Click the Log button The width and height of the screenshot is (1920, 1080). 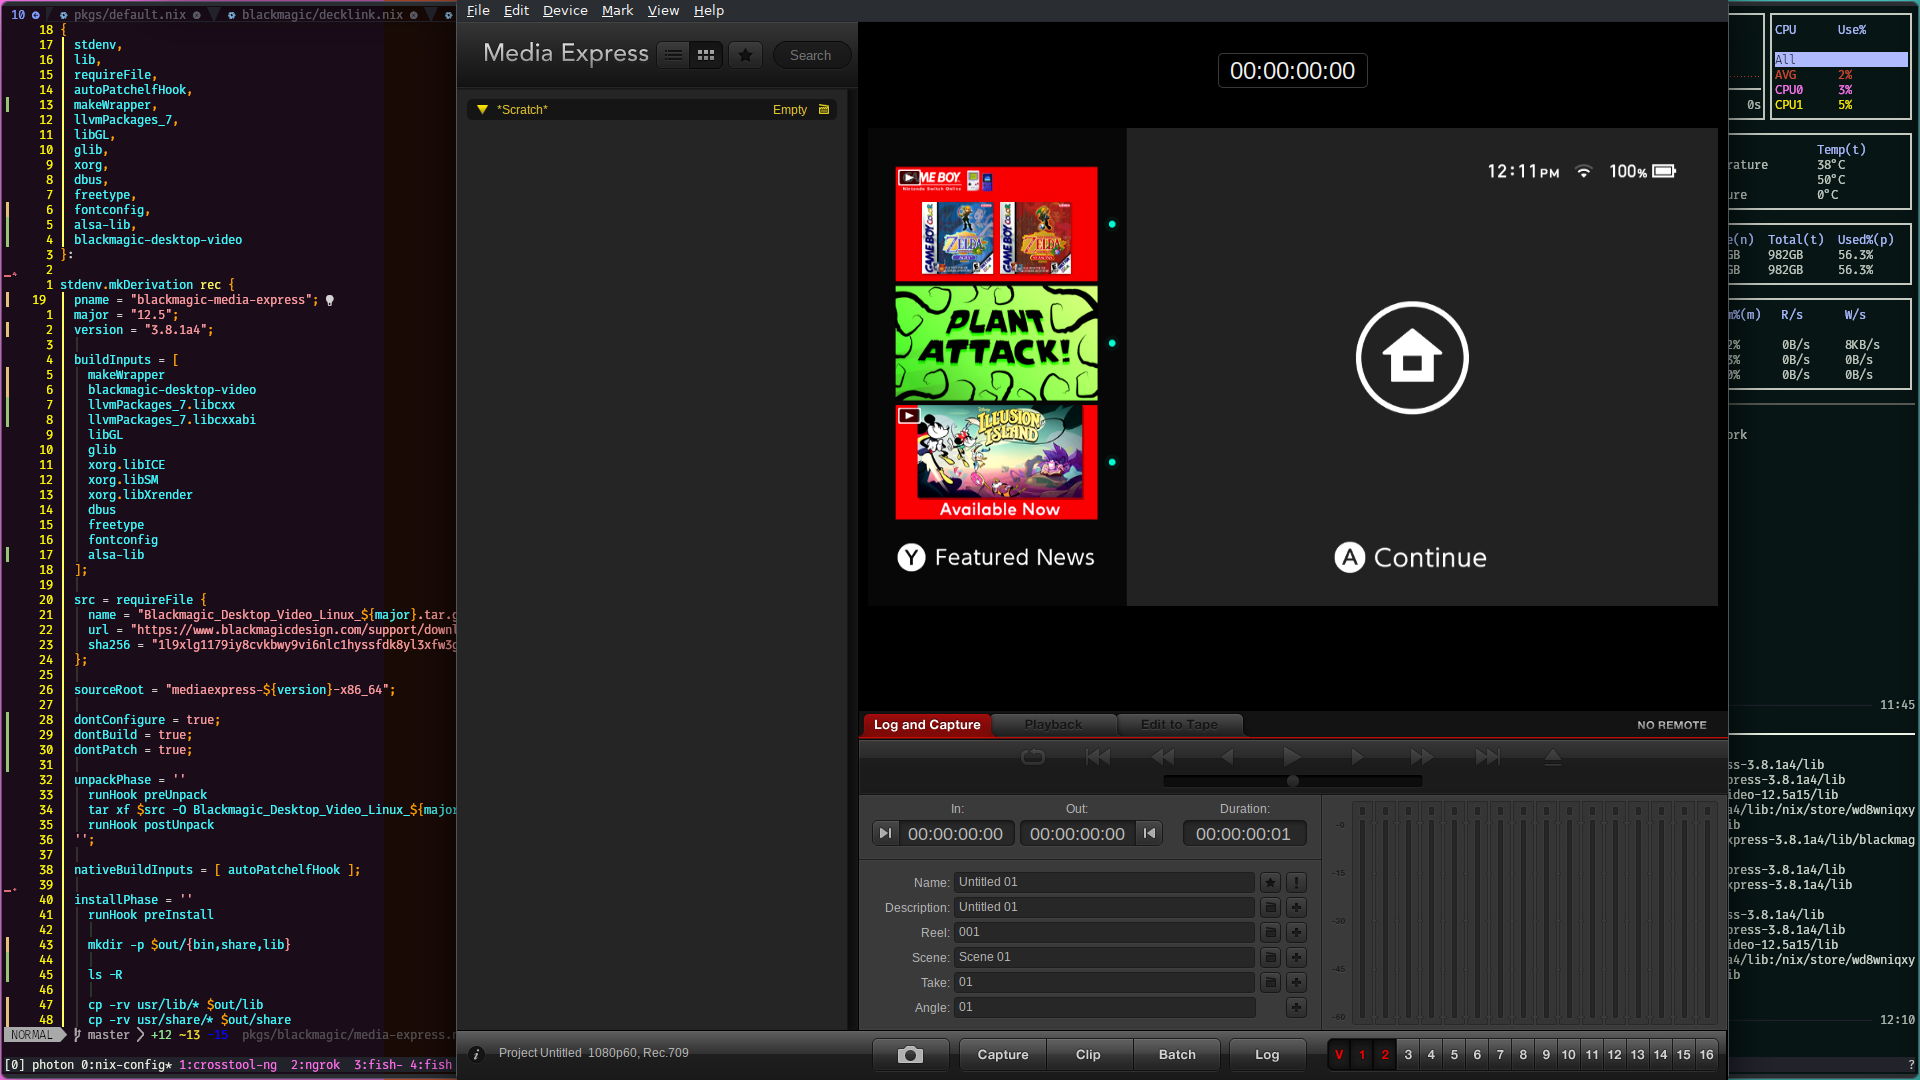pyautogui.click(x=1267, y=1055)
